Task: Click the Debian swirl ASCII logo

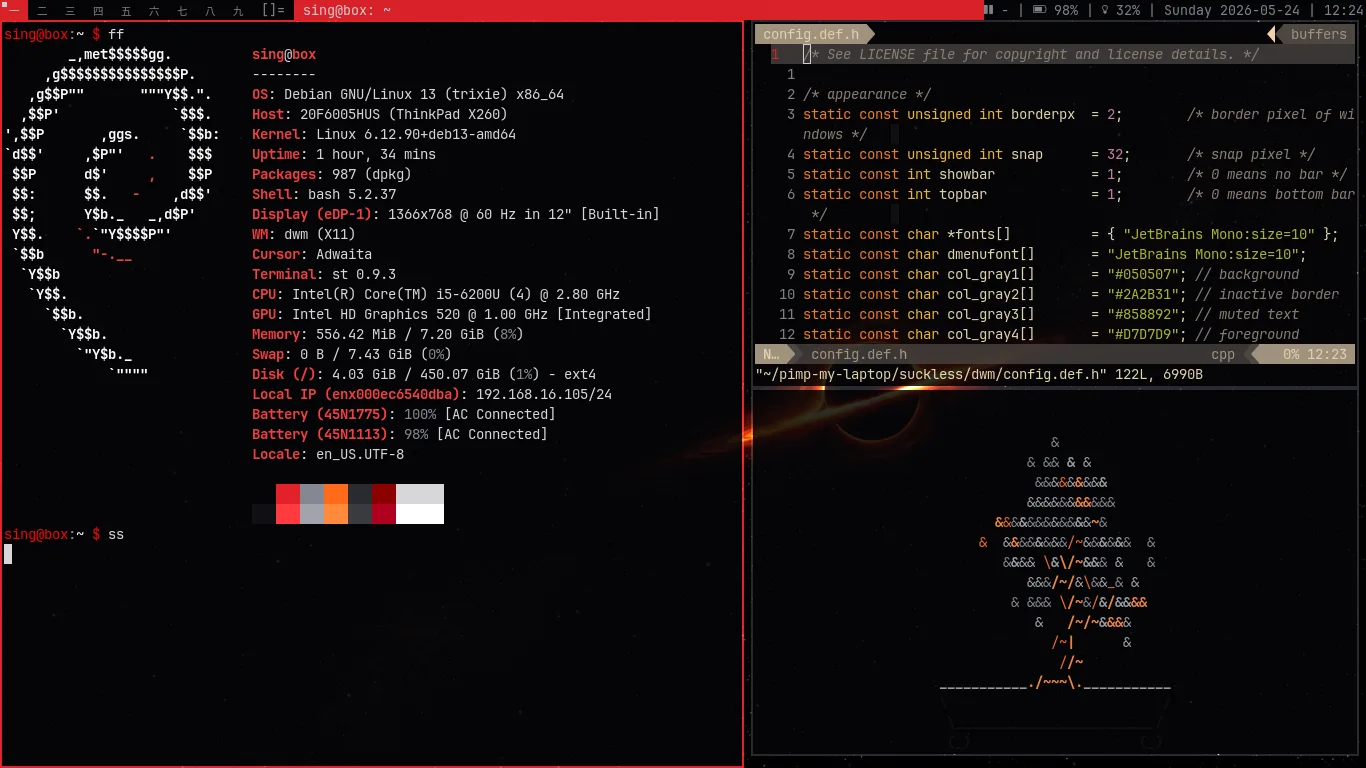Action: click(110, 214)
